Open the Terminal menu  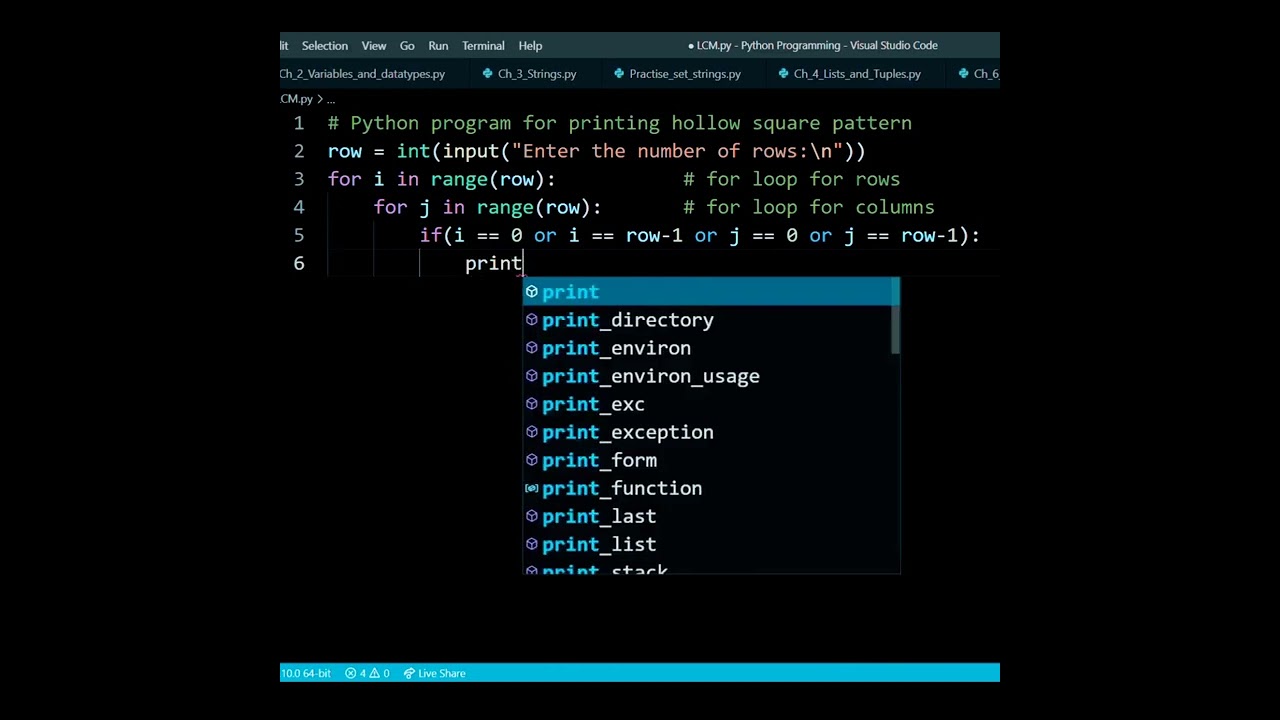[x=483, y=45]
